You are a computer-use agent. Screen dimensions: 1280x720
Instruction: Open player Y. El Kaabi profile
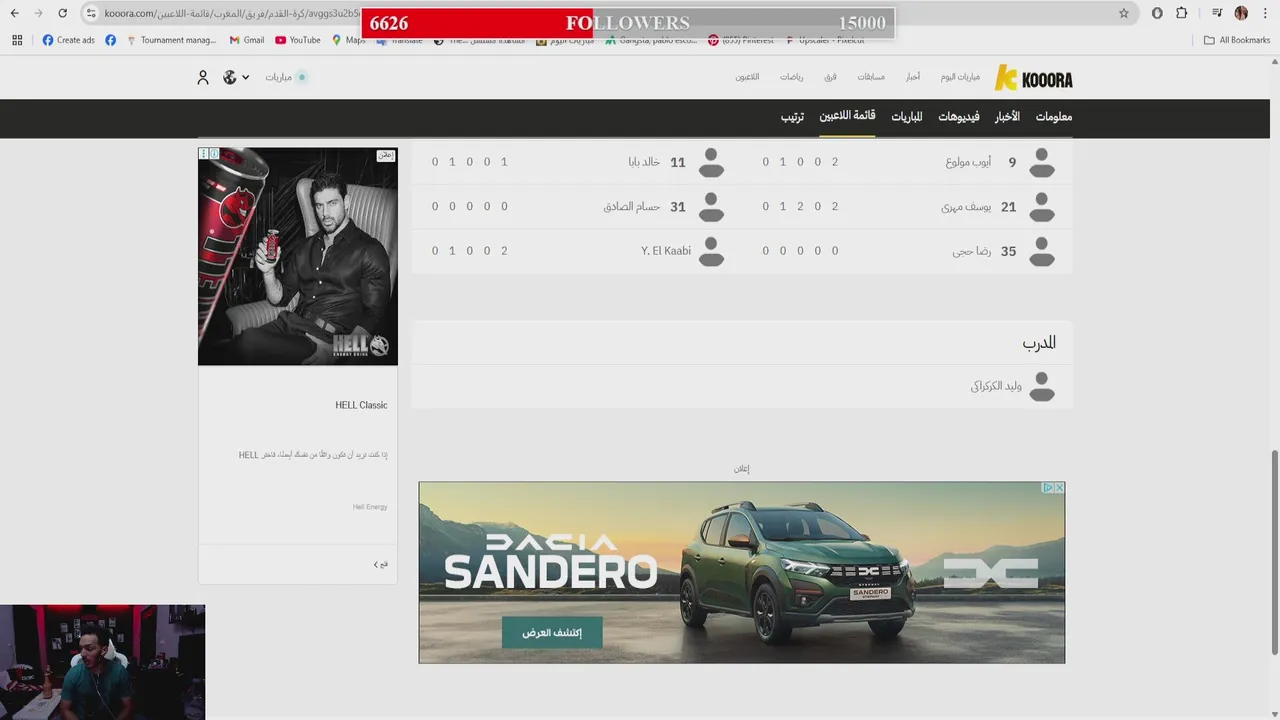(x=666, y=251)
